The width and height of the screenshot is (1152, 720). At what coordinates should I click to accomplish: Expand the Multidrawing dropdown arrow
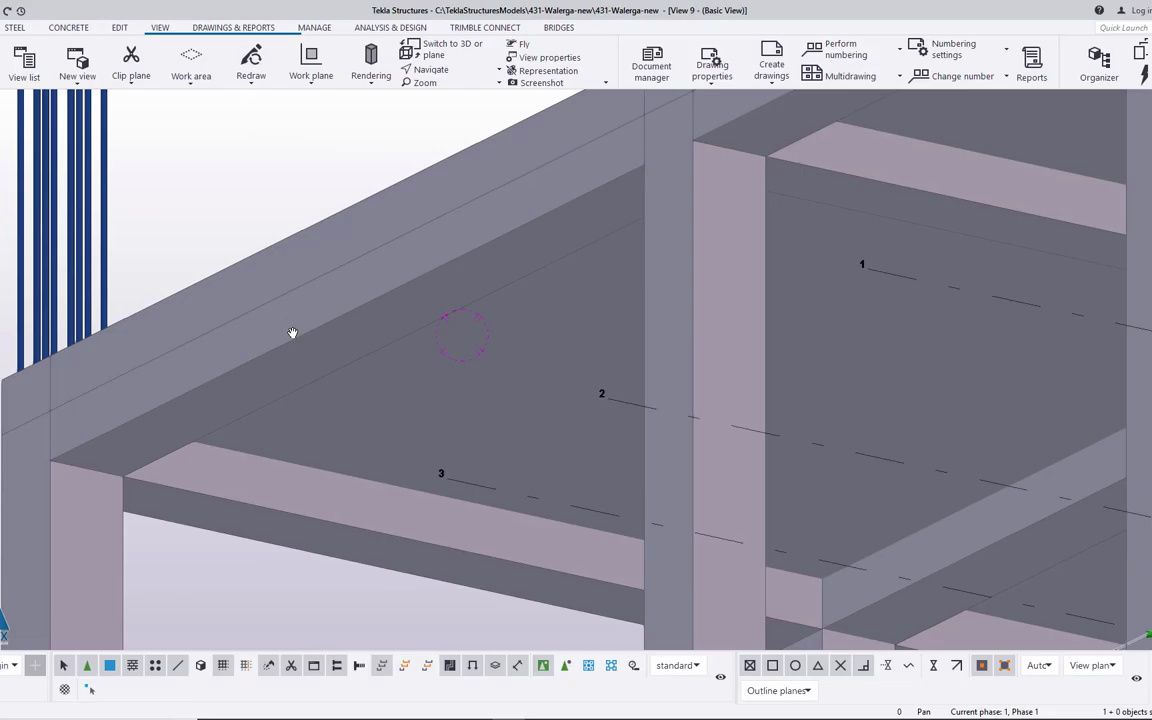coord(899,76)
